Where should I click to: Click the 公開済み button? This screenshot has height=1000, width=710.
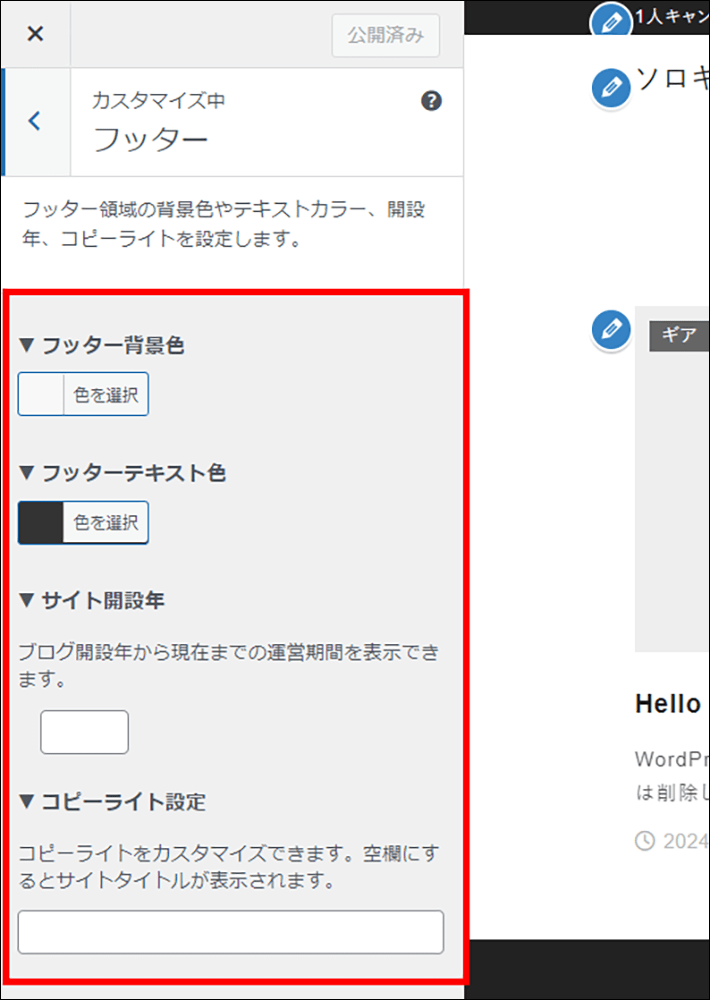[385, 35]
